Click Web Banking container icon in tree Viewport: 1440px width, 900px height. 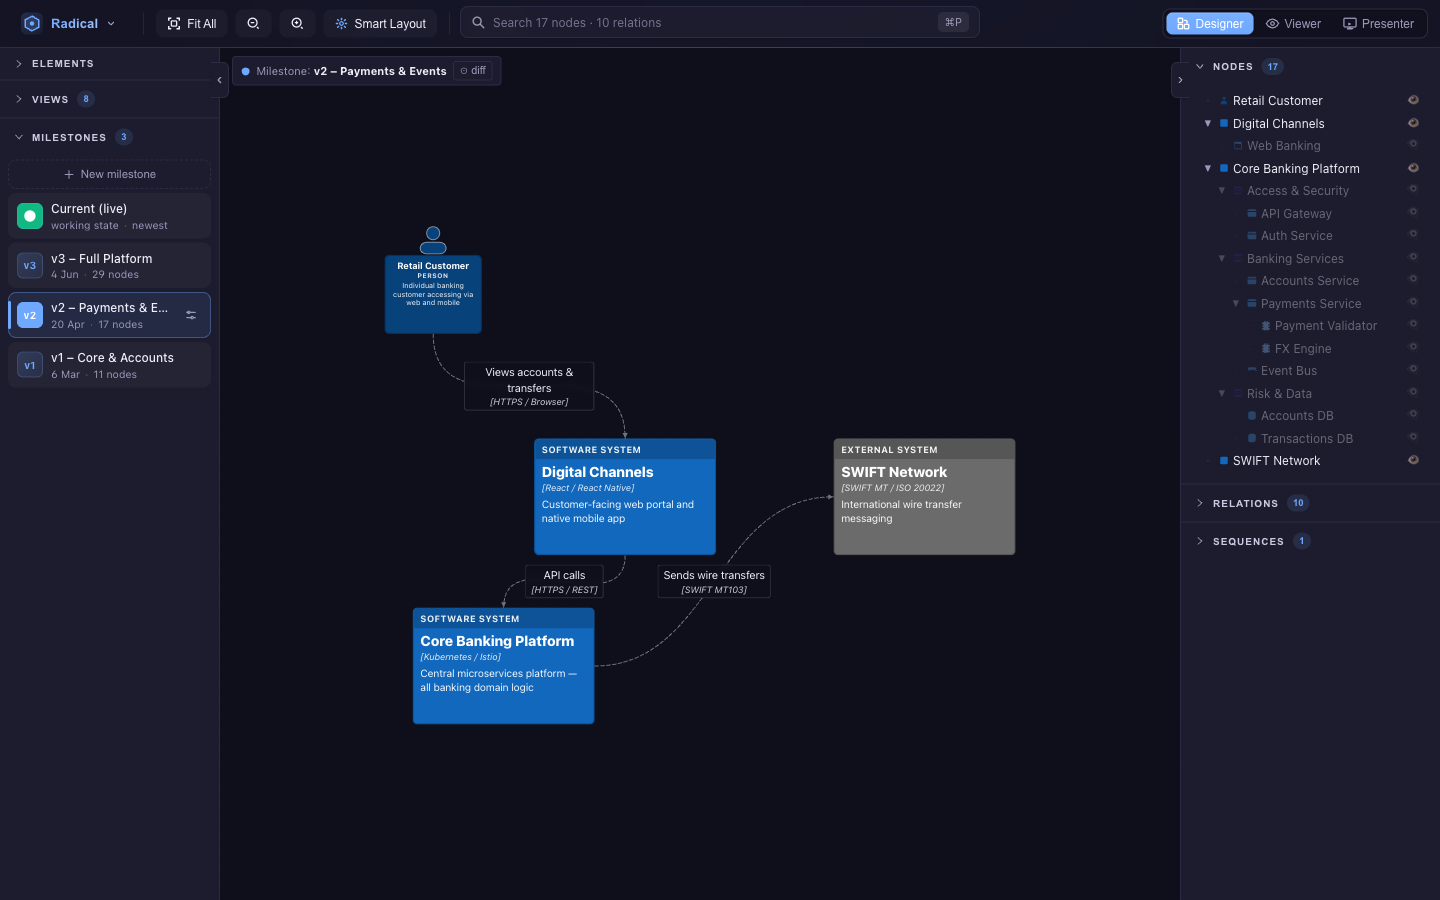click(1238, 146)
